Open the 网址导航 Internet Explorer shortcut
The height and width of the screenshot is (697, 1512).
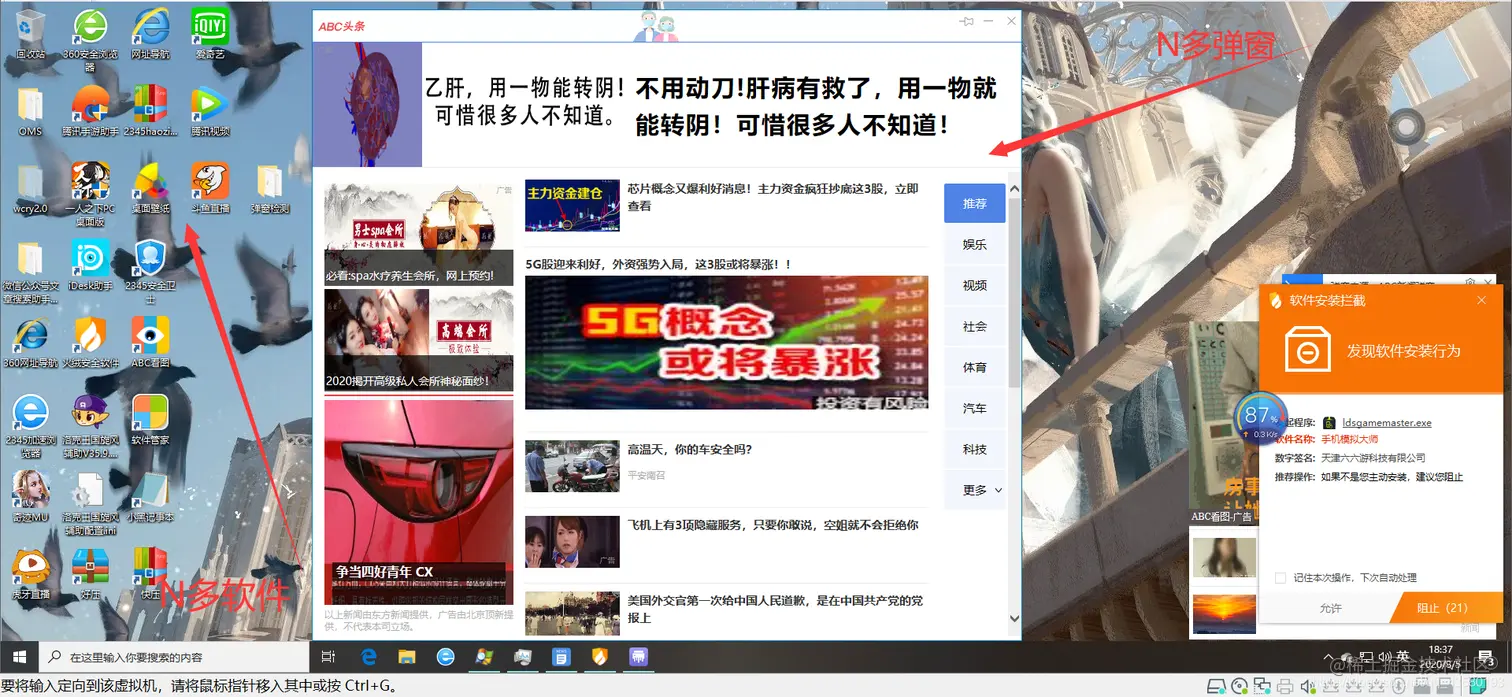pos(150,32)
